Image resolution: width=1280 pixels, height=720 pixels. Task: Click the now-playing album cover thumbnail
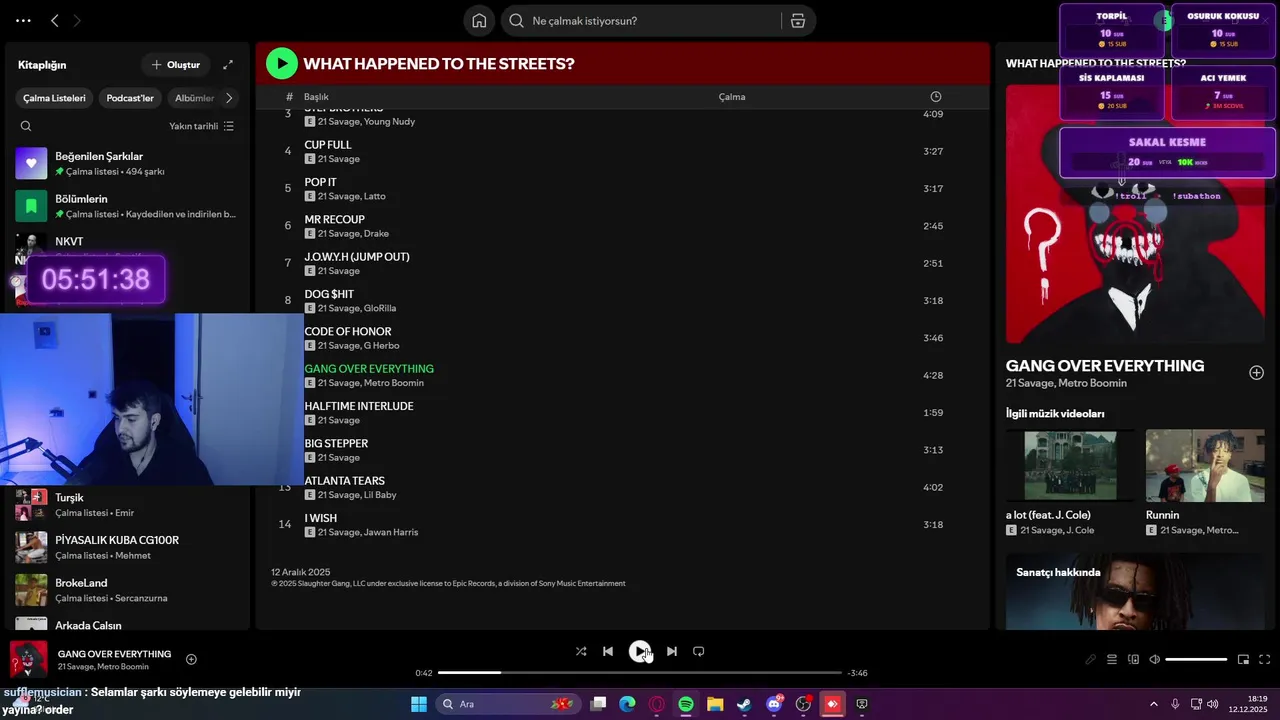[x=28, y=660]
